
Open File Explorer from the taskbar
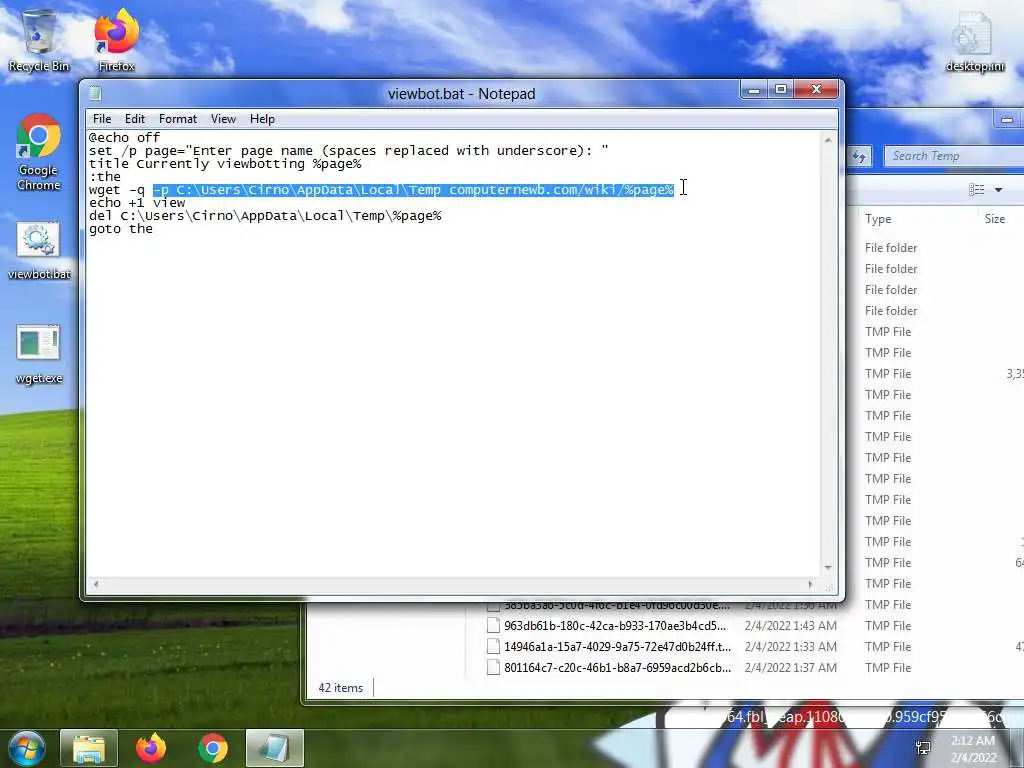(x=89, y=748)
